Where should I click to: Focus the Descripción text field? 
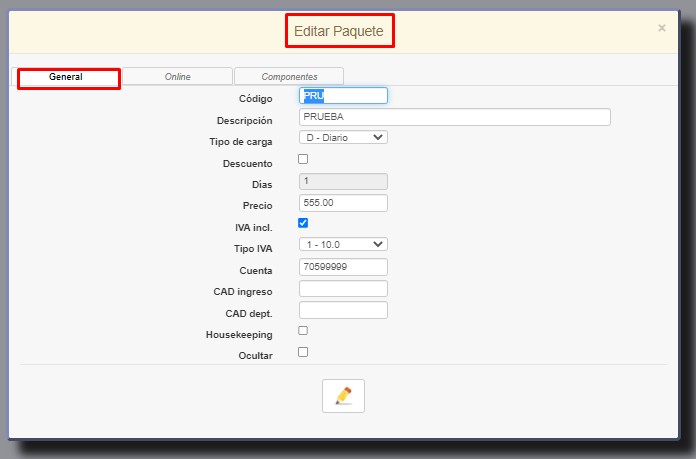pos(454,117)
